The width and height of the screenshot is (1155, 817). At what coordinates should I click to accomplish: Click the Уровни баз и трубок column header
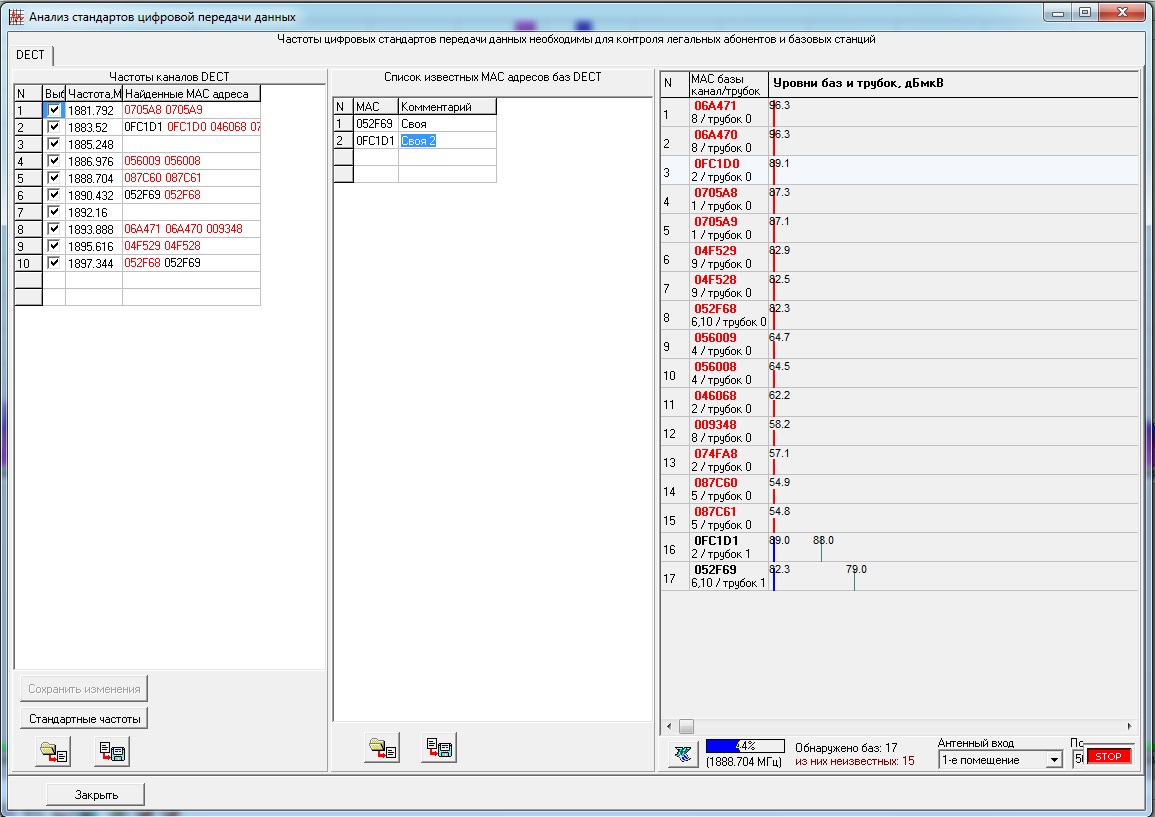[x=953, y=83]
